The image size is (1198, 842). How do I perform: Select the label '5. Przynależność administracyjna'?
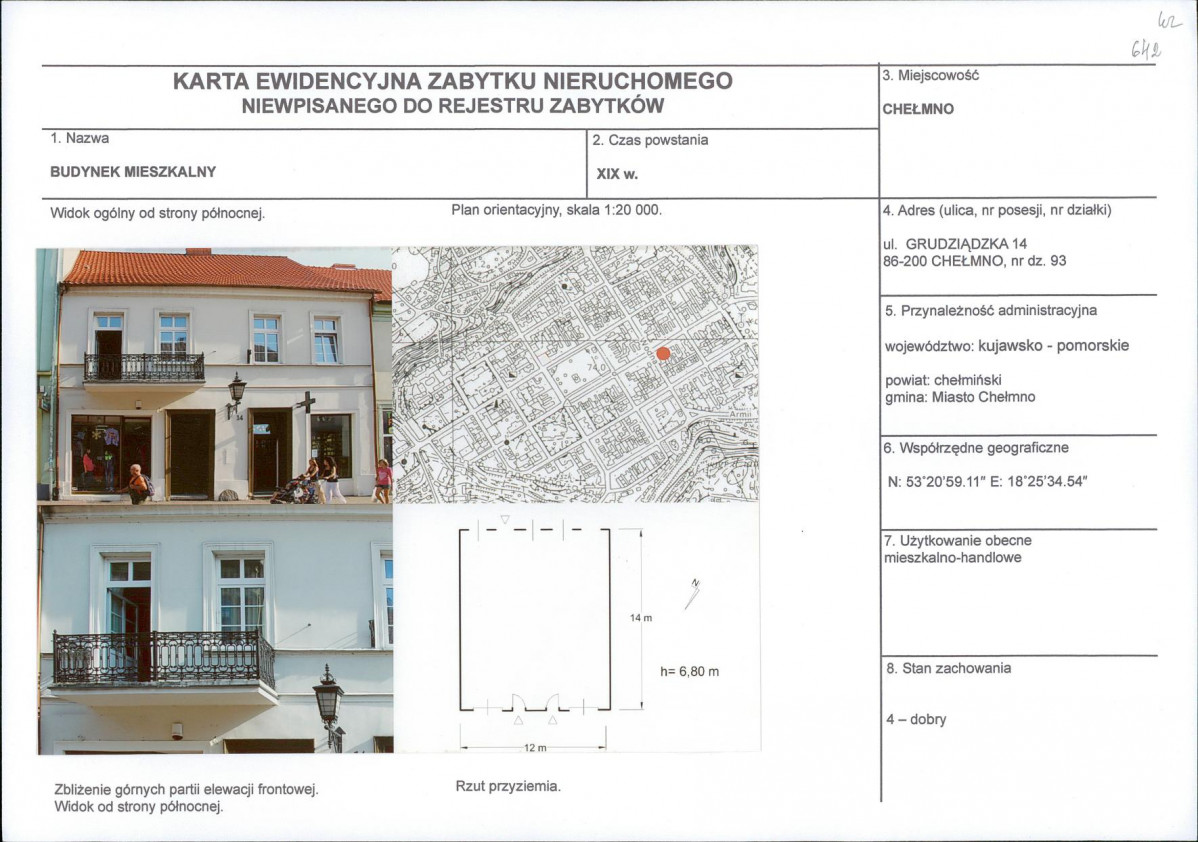[991, 311]
